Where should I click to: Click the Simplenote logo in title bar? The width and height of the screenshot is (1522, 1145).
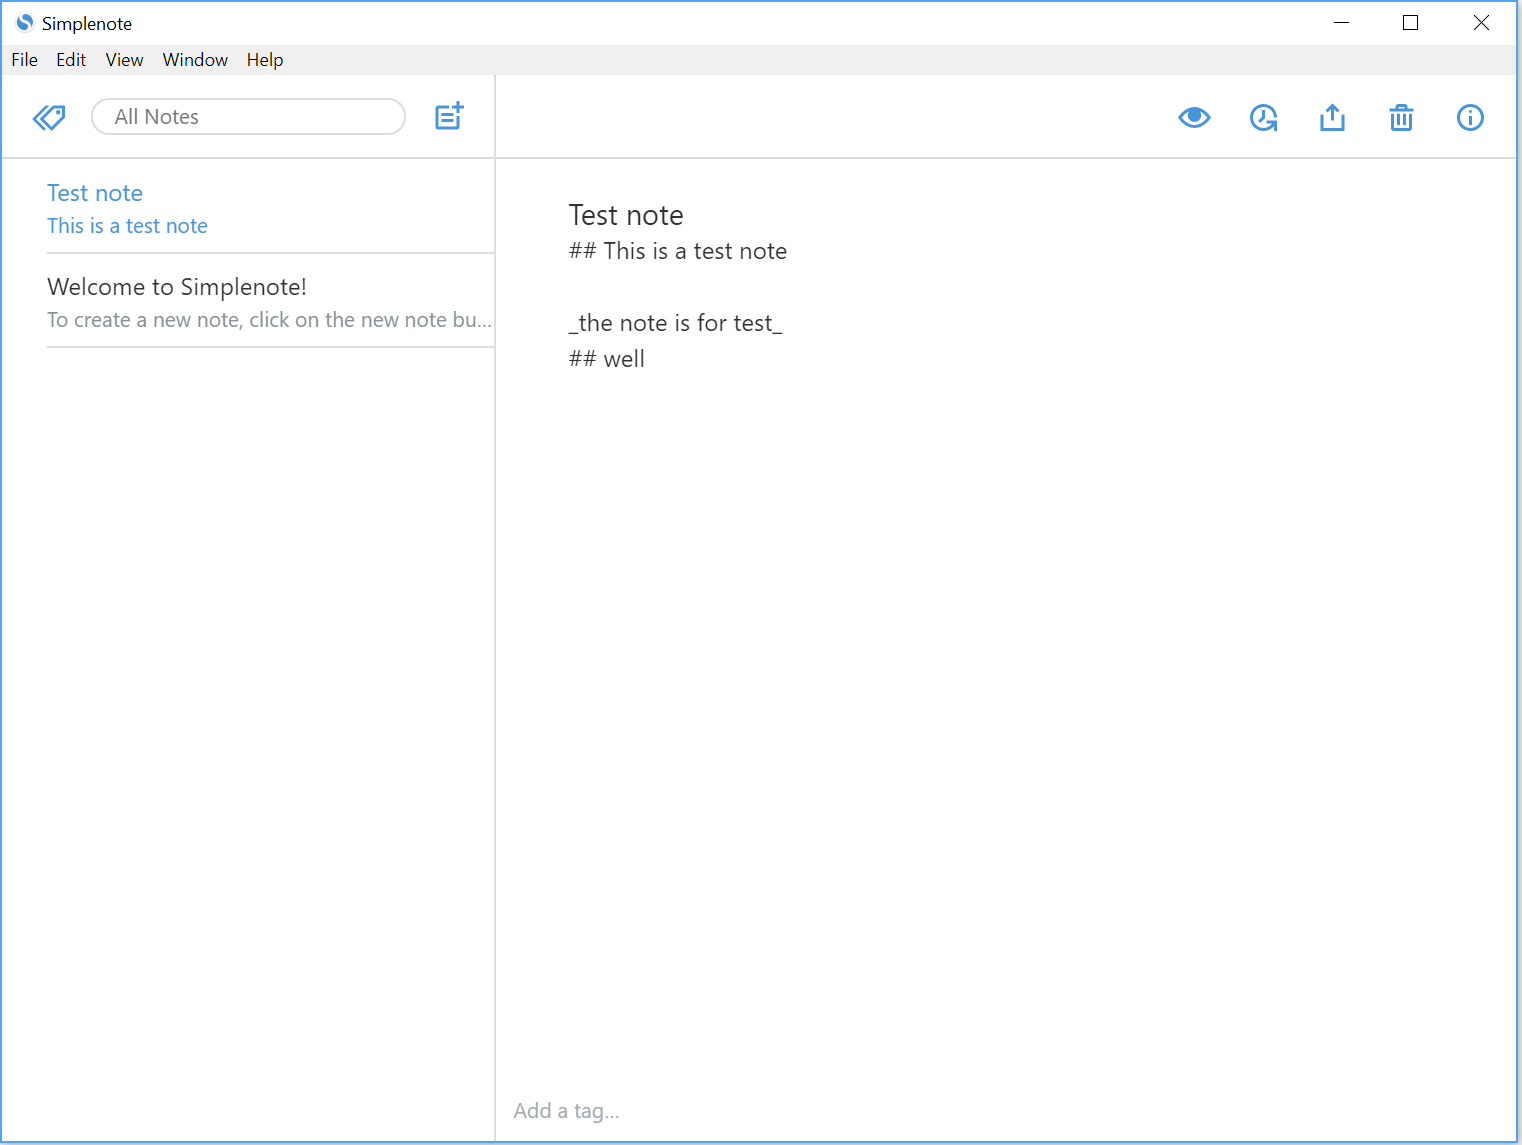click(25, 23)
